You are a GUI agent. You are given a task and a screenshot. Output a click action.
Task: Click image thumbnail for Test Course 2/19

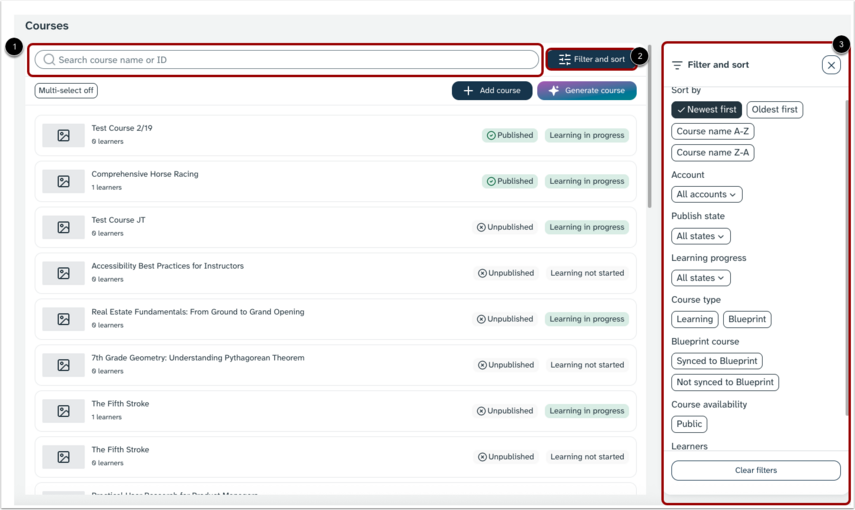(x=63, y=135)
